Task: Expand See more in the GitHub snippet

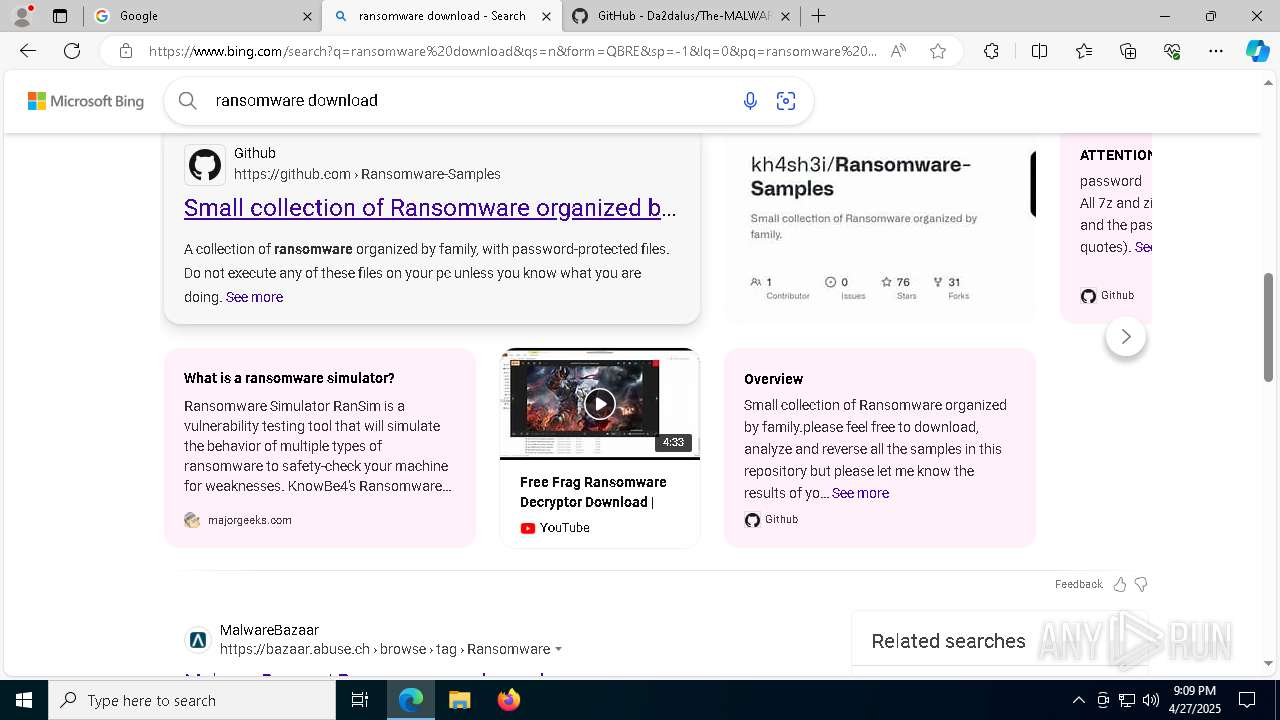Action: pos(254,297)
